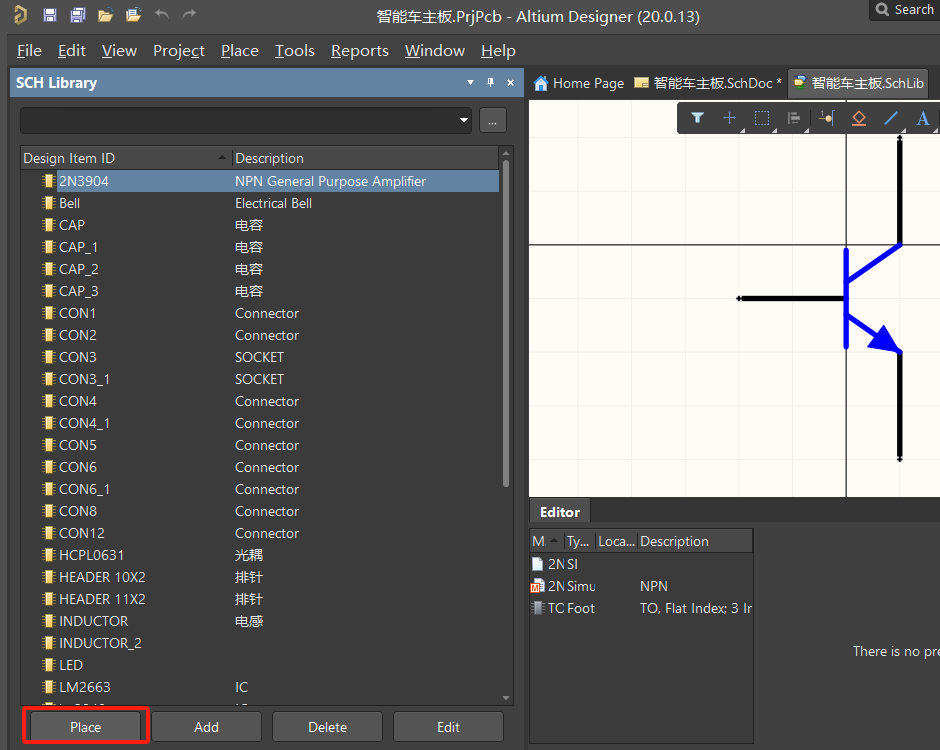Viewport: 940px width, 750px height.
Task: Click the Open folder icon
Action: tap(106, 15)
